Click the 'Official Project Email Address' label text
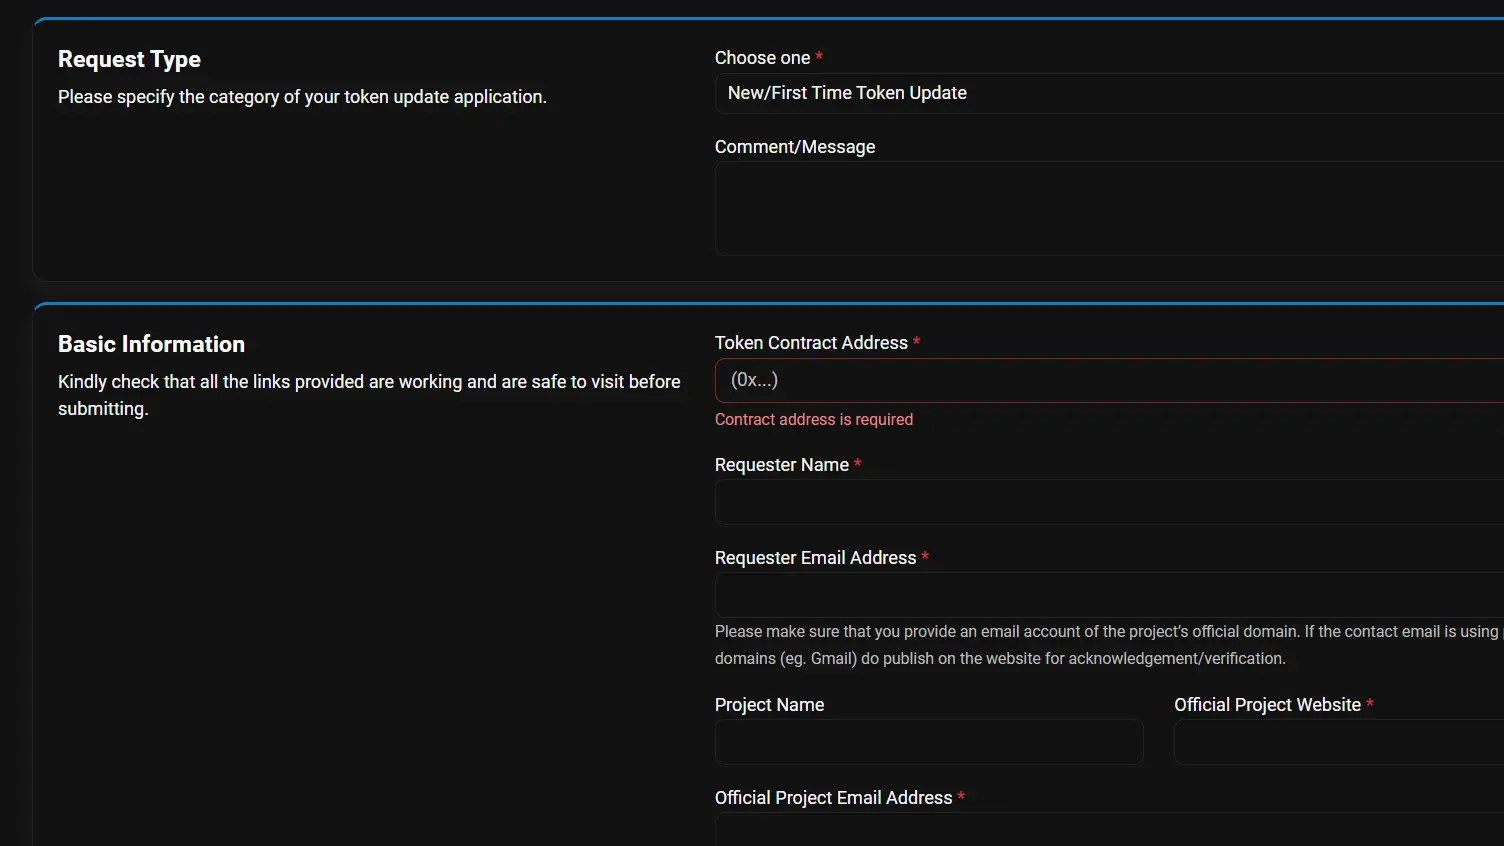 (x=833, y=798)
